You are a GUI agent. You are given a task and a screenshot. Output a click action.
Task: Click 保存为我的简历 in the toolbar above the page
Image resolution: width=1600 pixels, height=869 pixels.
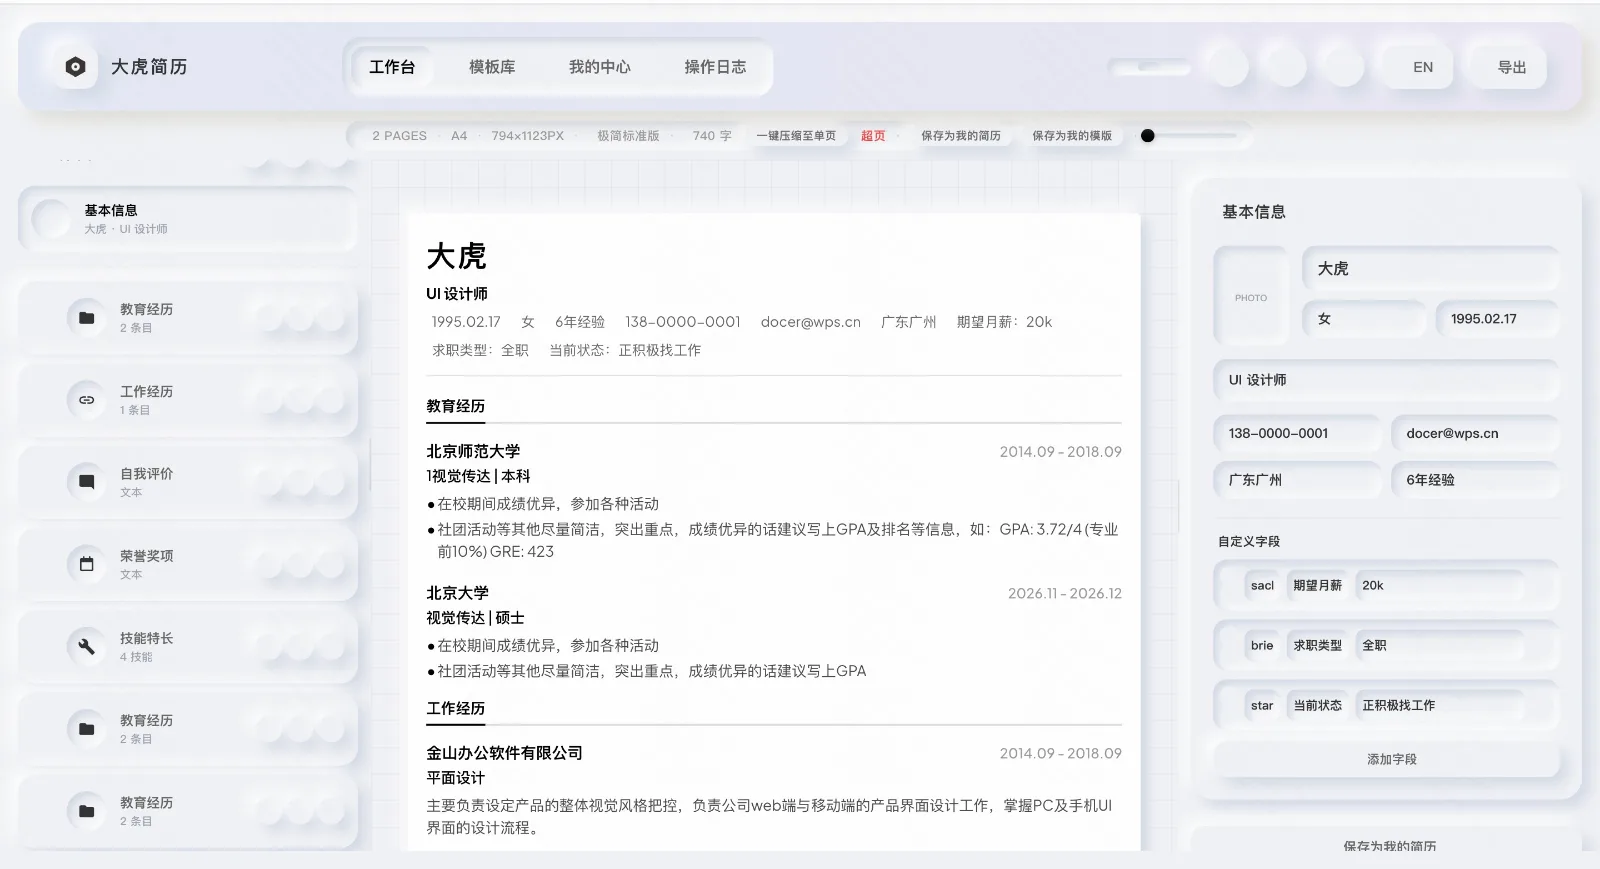point(961,136)
